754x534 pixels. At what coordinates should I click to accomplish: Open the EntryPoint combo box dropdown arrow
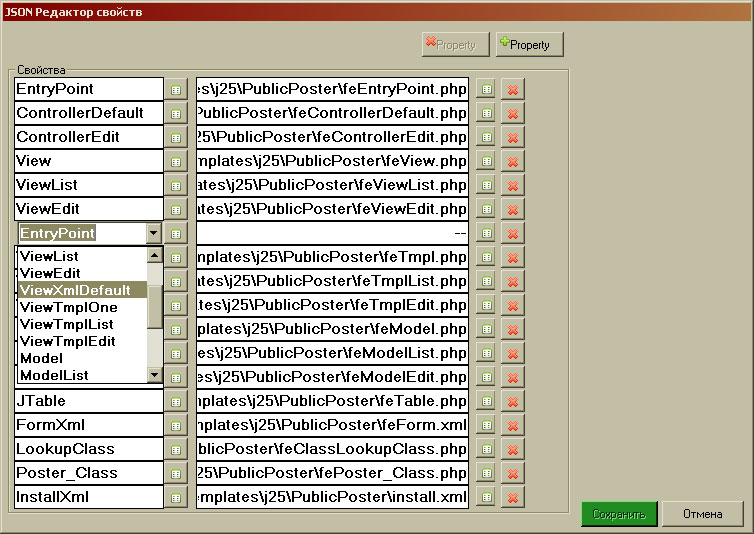[x=153, y=233]
